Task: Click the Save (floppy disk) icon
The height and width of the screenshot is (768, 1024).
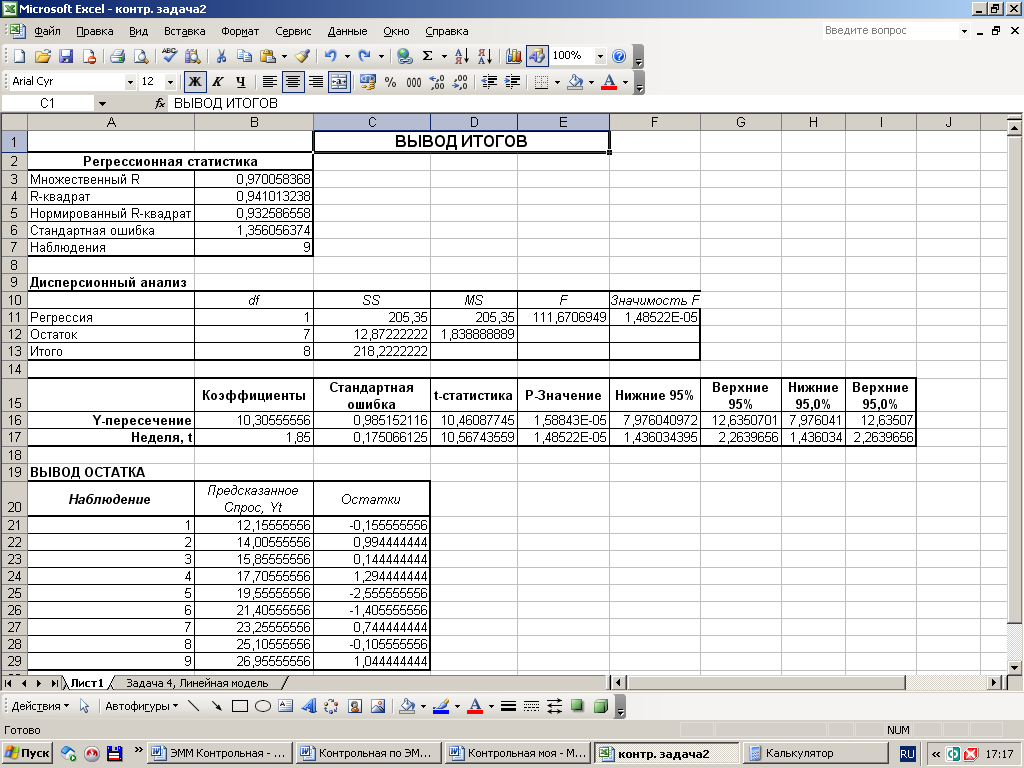Action: (x=66, y=56)
